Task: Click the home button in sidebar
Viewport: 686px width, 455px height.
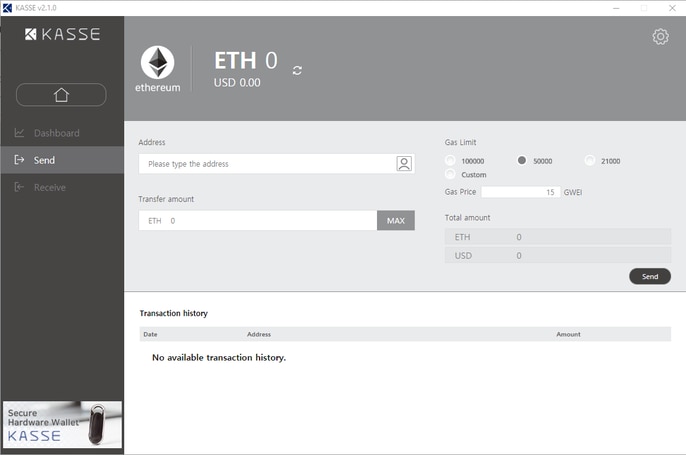Action: (61, 94)
